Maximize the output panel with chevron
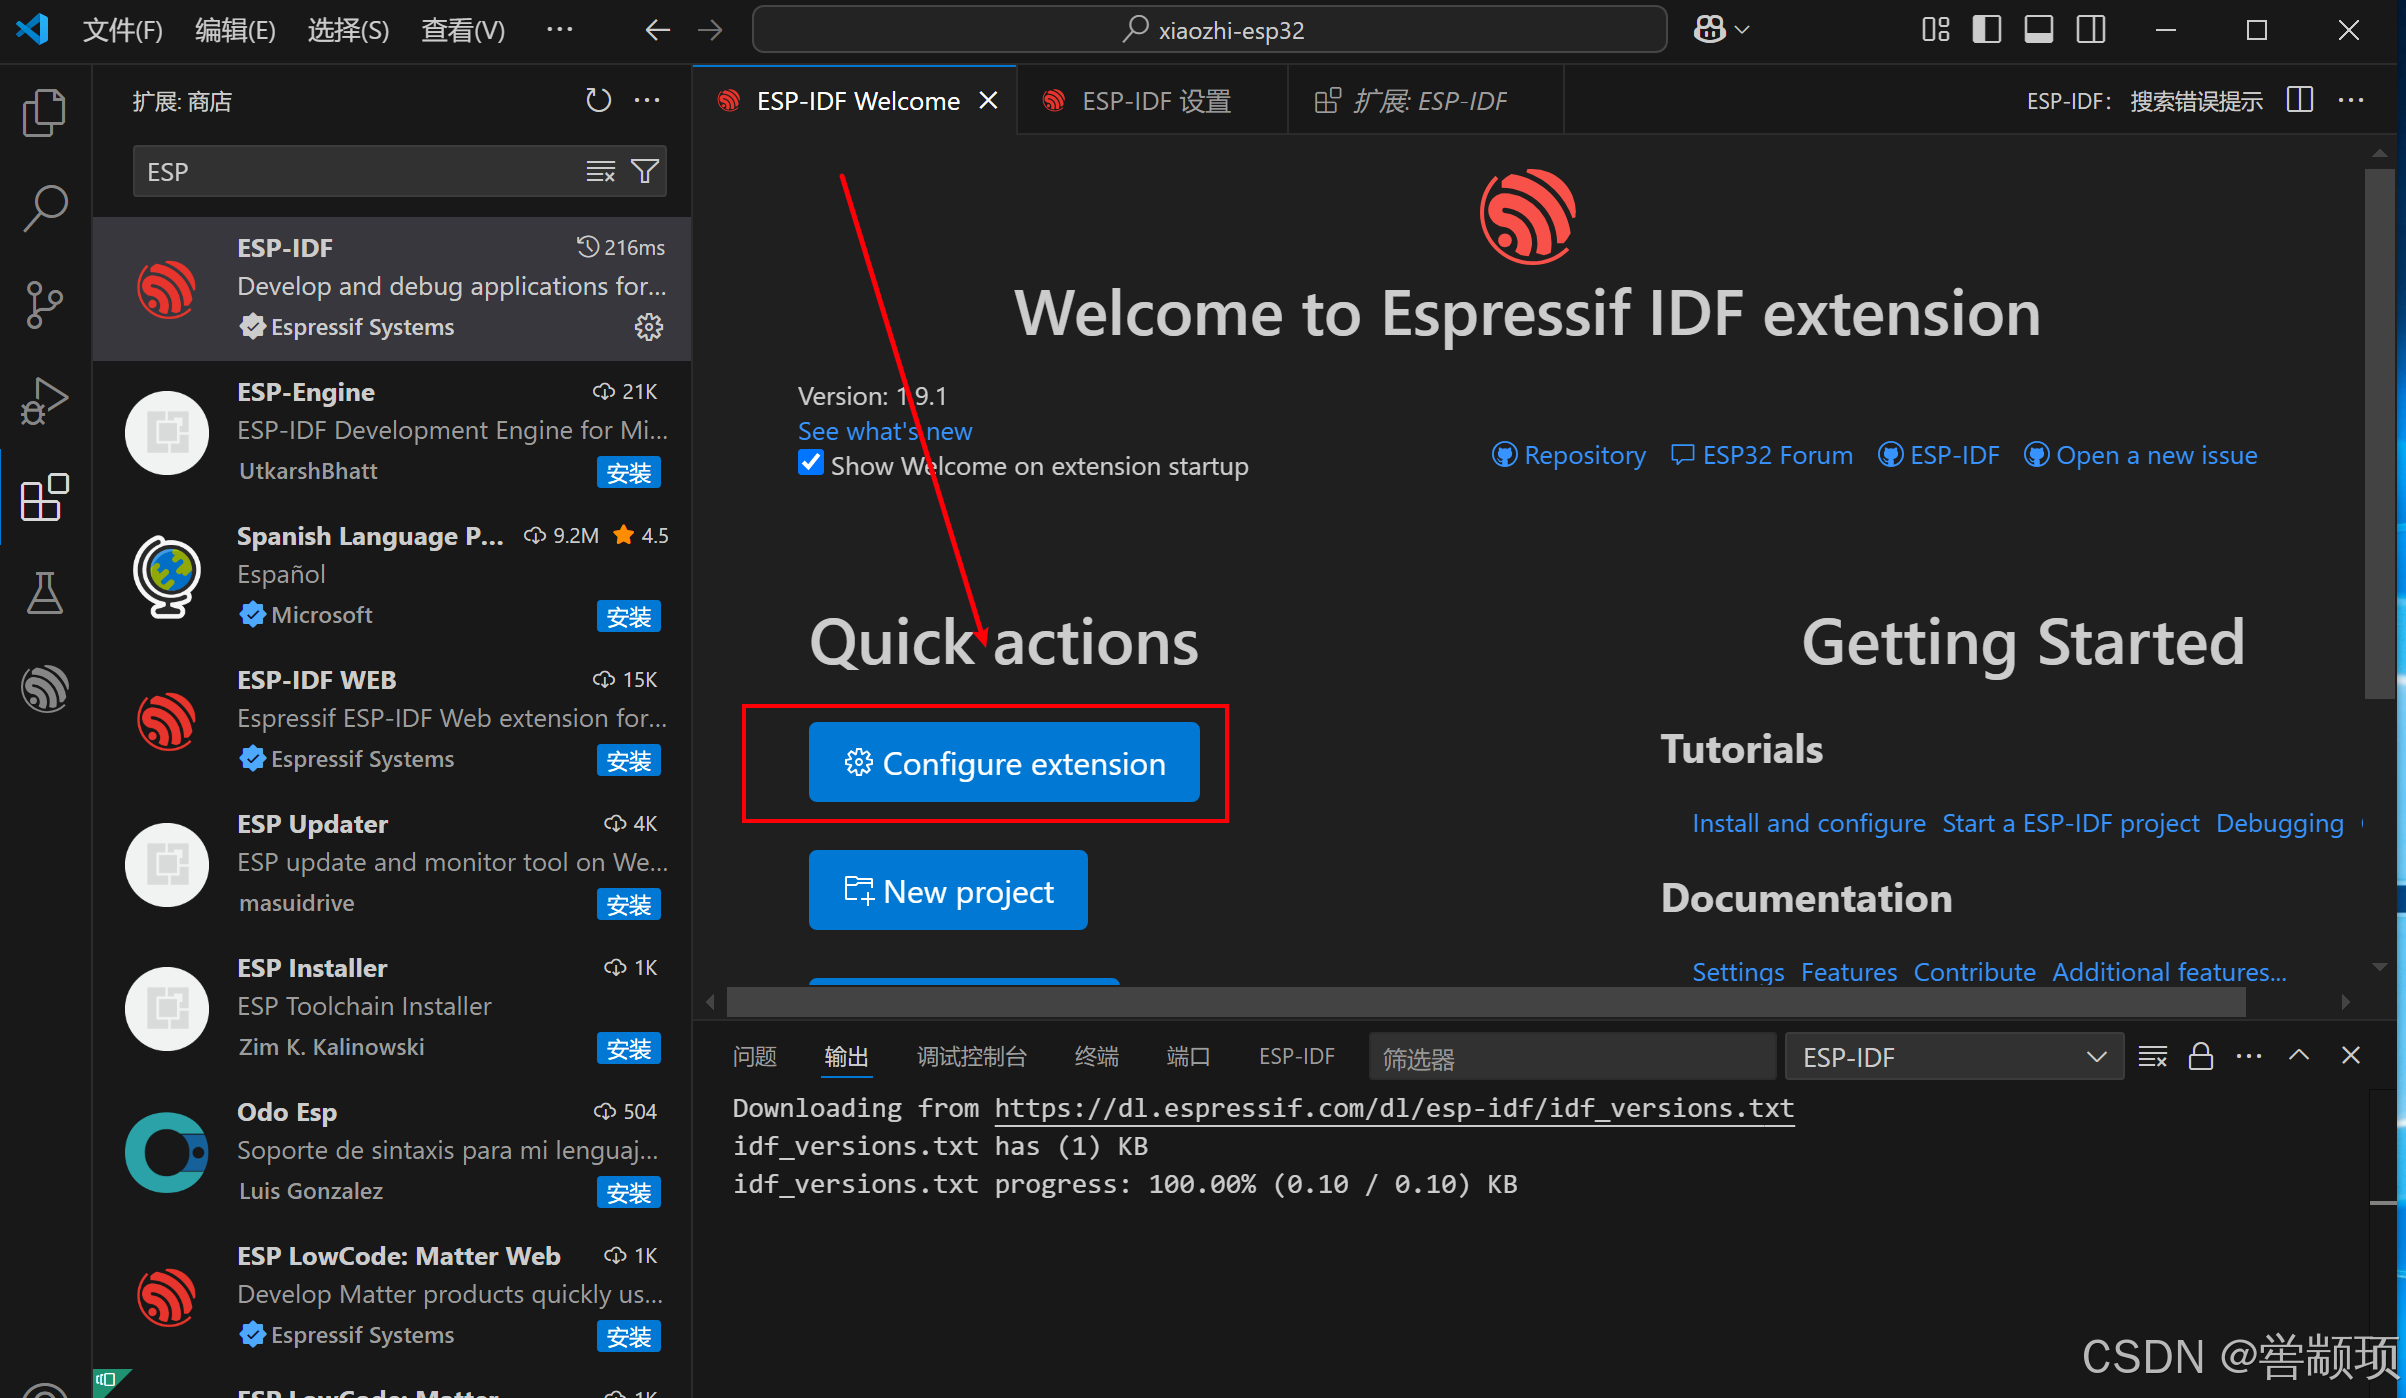 pyautogui.click(x=2299, y=1056)
